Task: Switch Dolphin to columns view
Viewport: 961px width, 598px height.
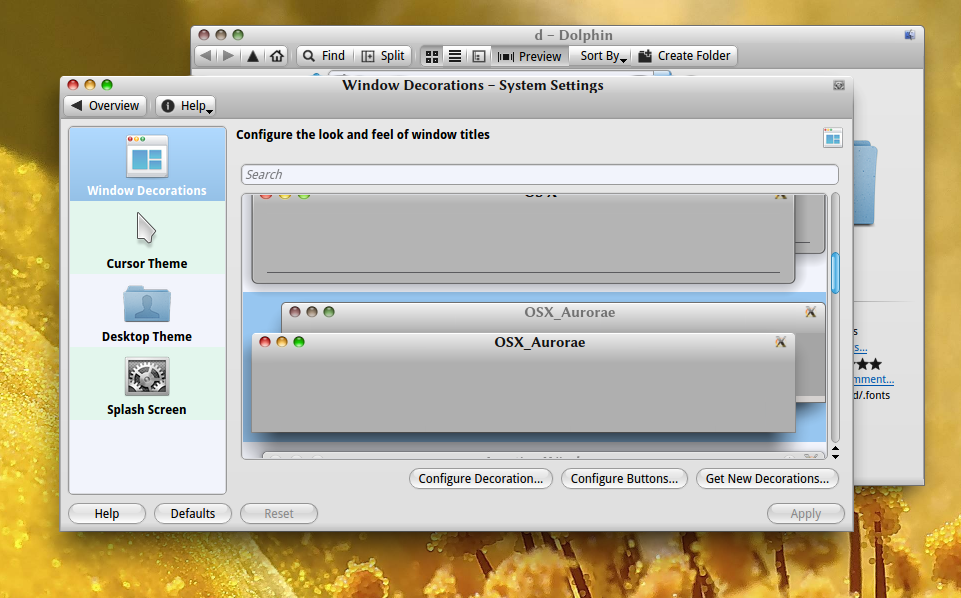Action: point(479,56)
